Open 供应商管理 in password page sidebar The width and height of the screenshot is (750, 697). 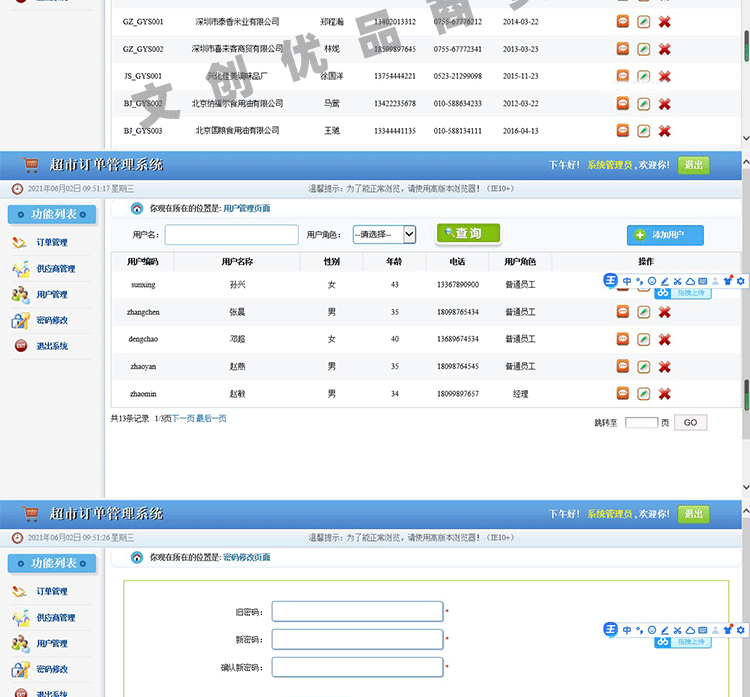tap(56, 618)
